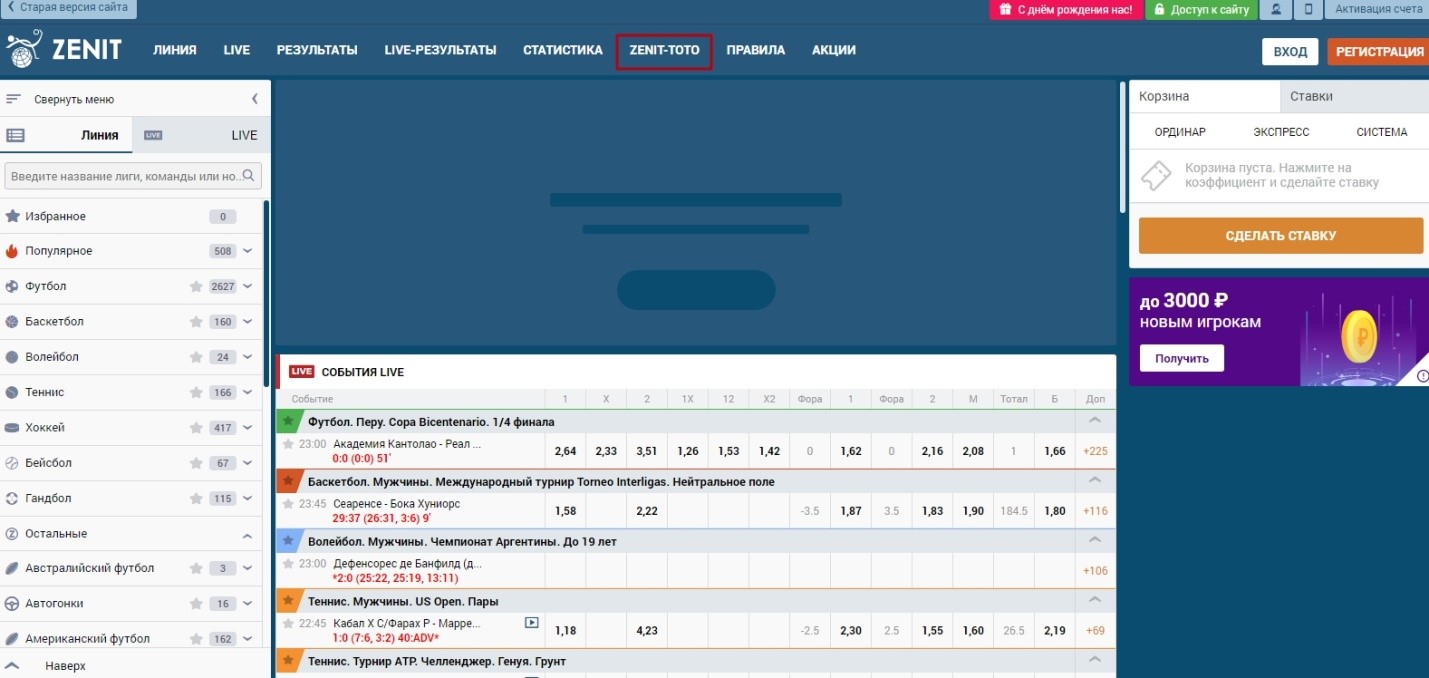Click the hamburger icon next to Свернуть меню
Image resolution: width=1429 pixels, height=678 pixels.
pos(14,99)
